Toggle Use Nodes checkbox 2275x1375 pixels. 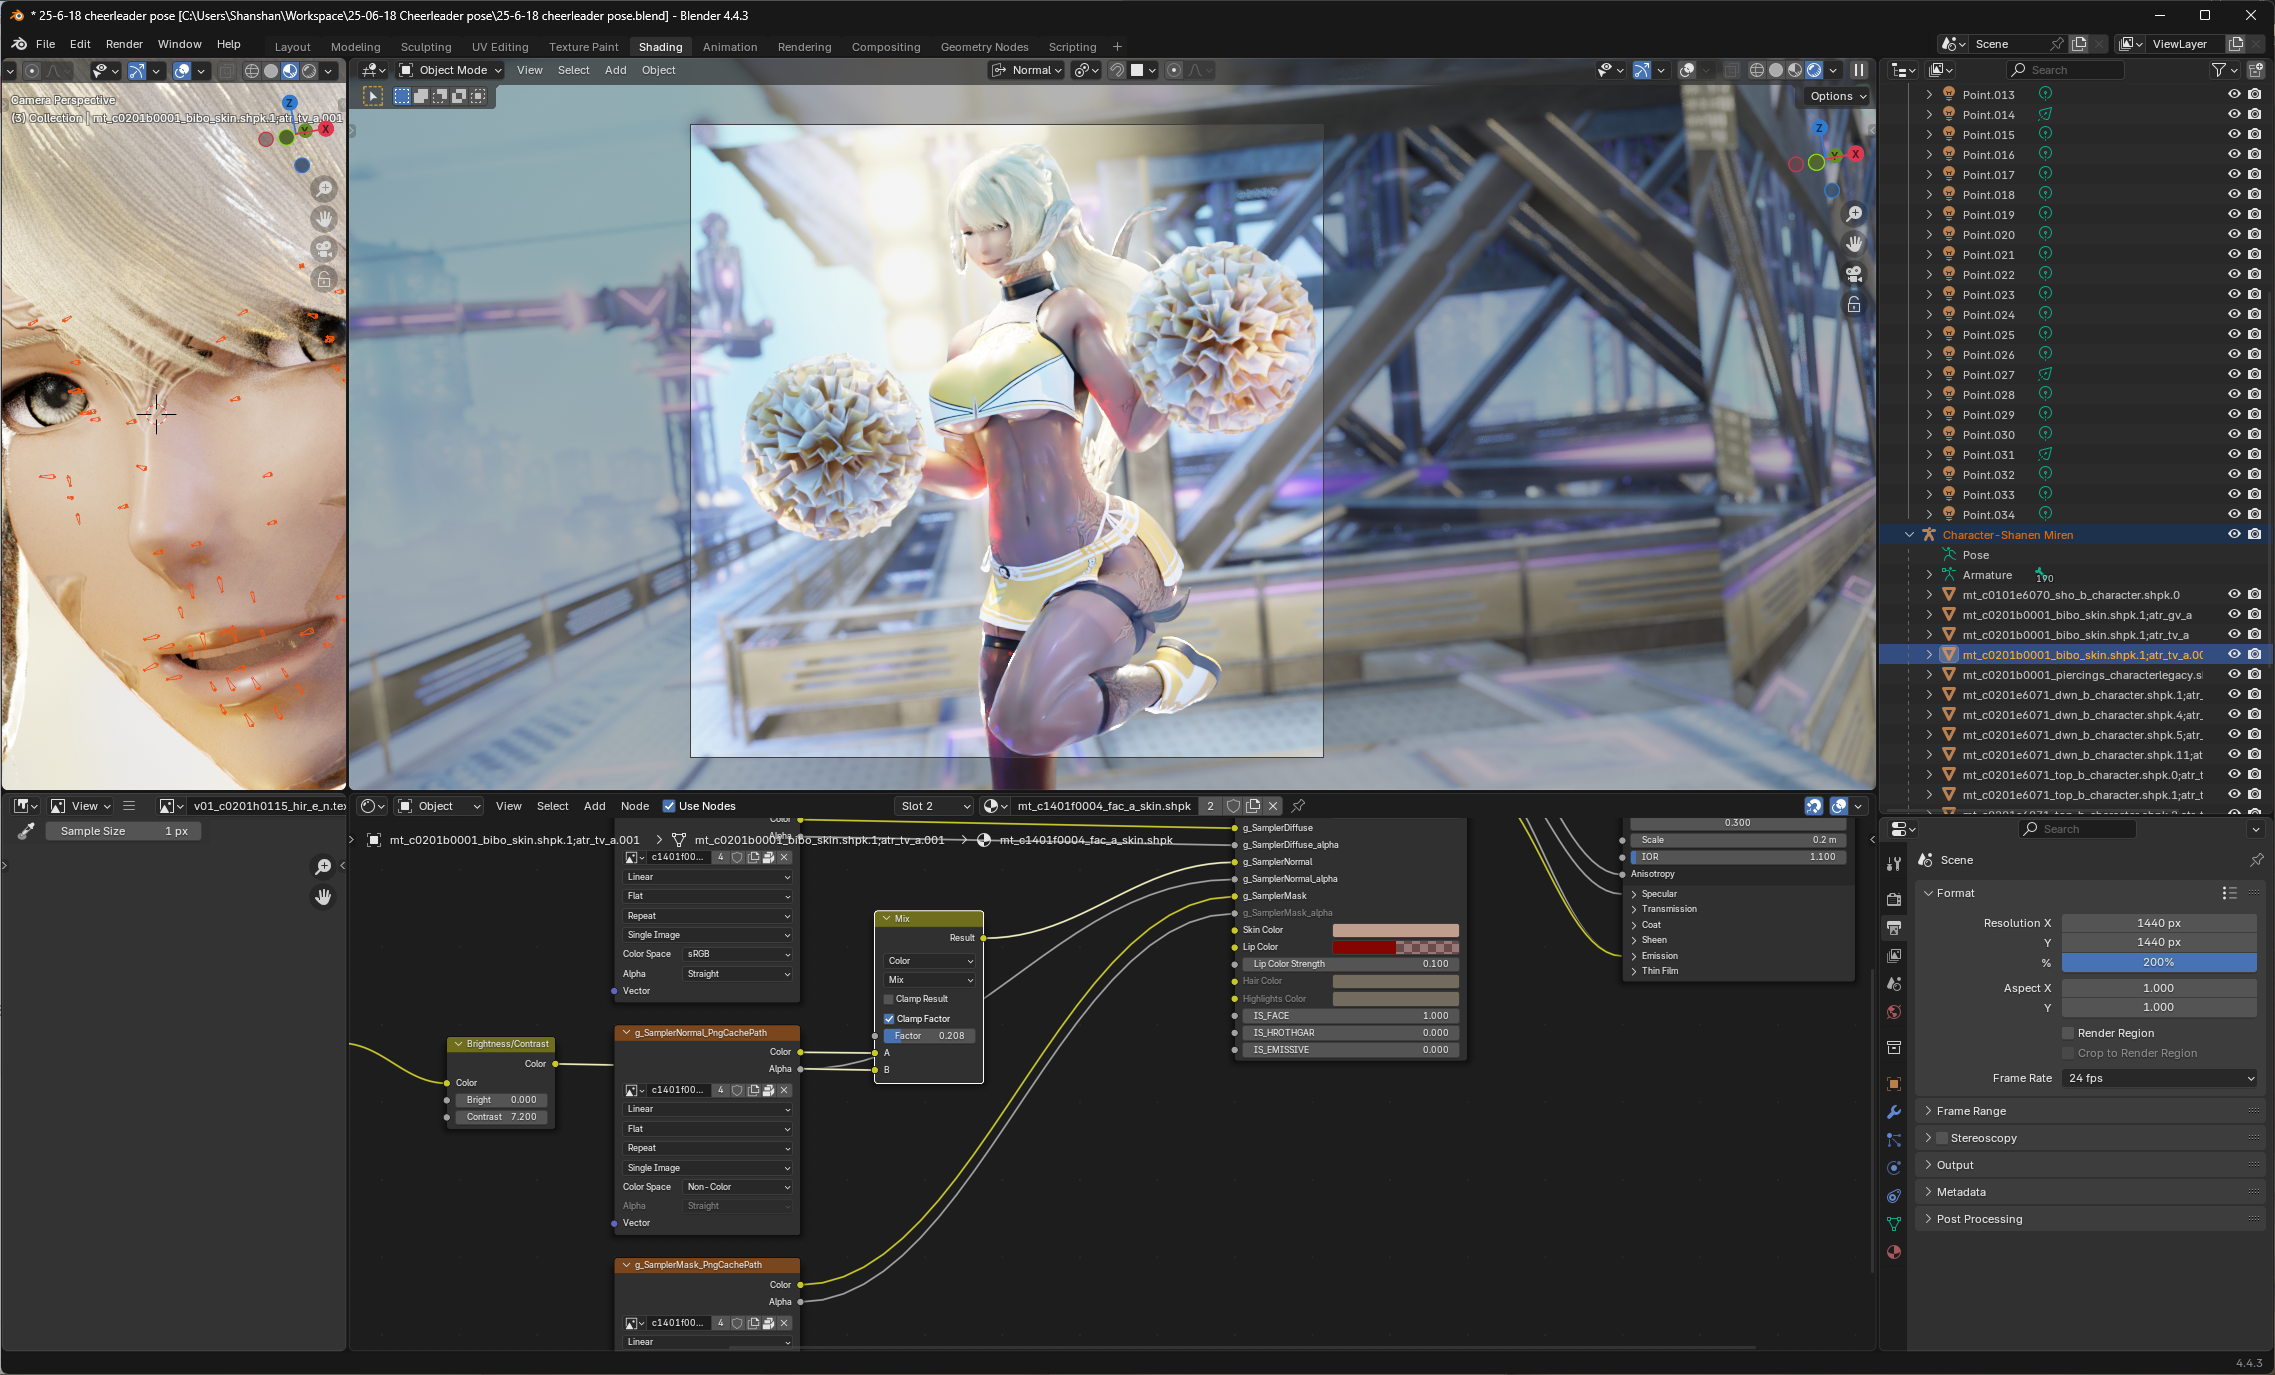[x=669, y=806]
